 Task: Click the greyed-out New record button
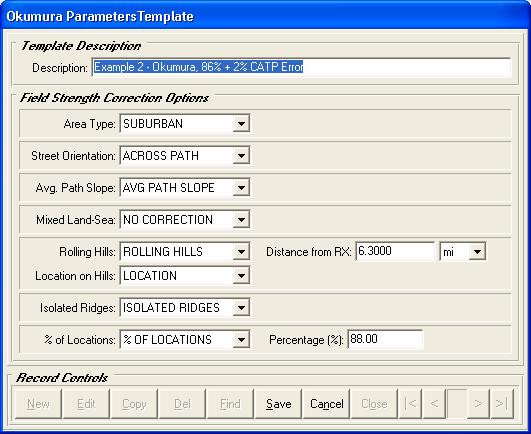coord(38,404)
